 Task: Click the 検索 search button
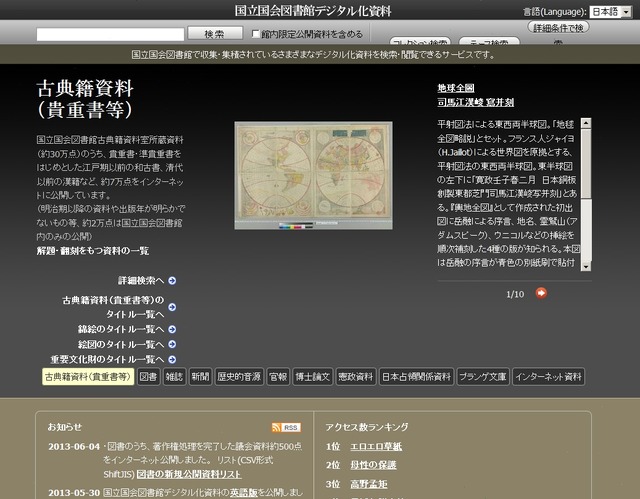click(x=215, y=34)
